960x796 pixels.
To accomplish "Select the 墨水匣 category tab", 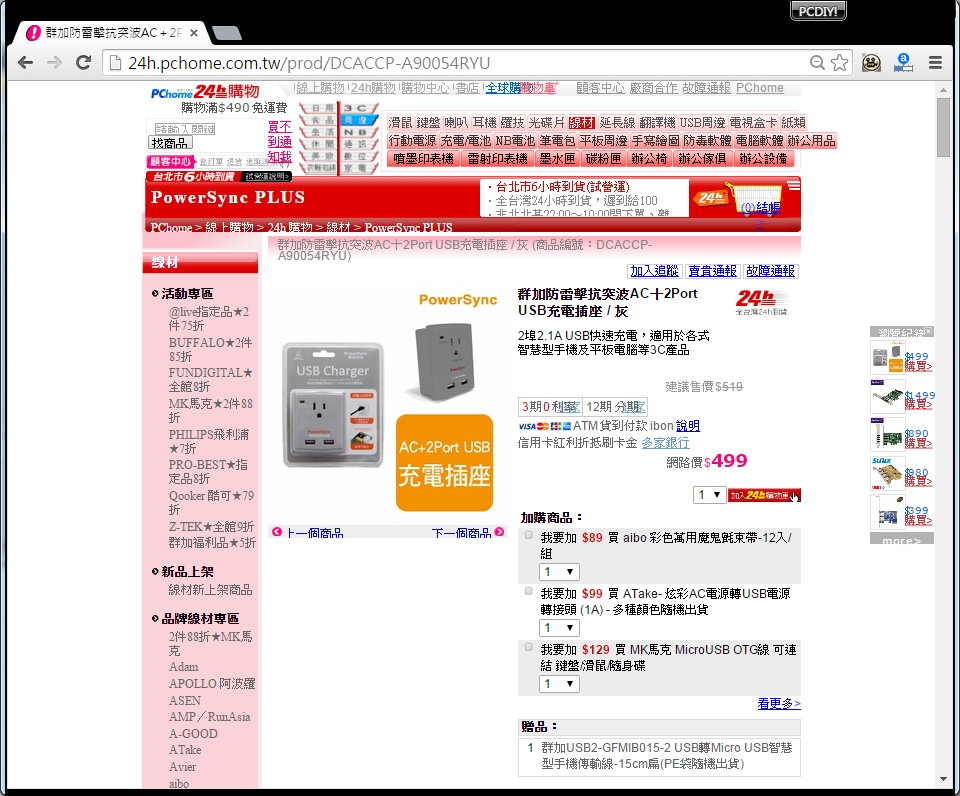I will 557,159.
